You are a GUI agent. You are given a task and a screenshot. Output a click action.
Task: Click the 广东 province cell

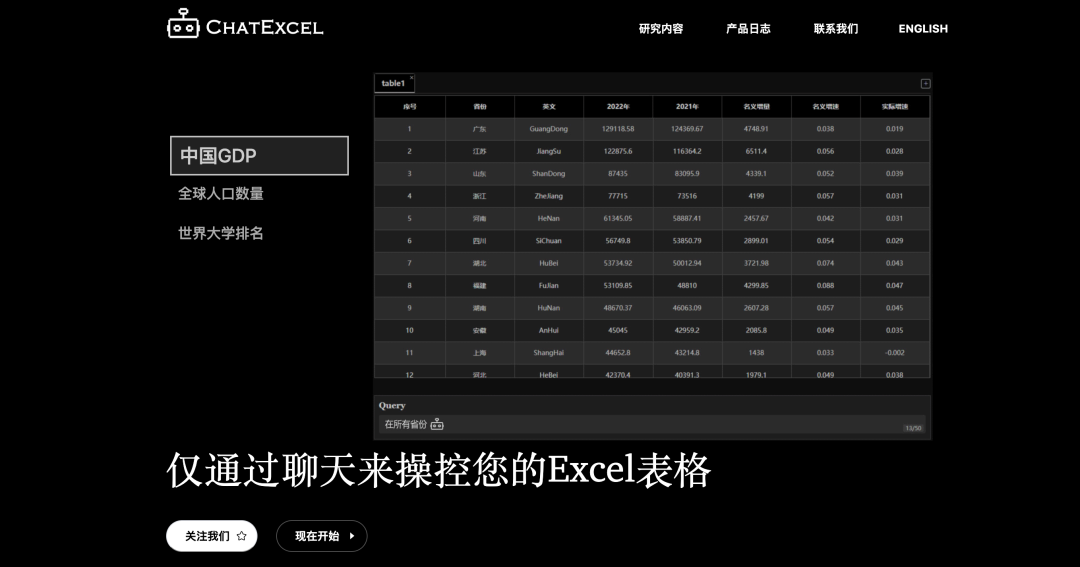(x=480, y=129)
